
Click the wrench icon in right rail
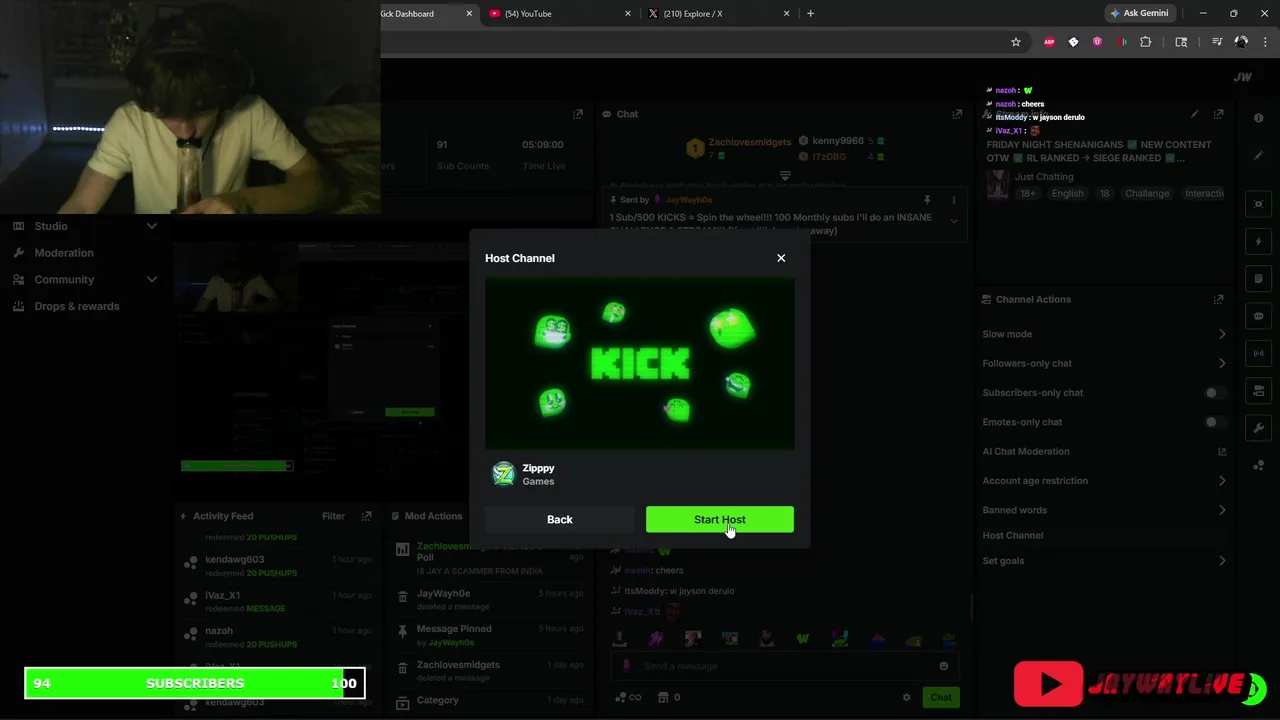coord(1259,428)
